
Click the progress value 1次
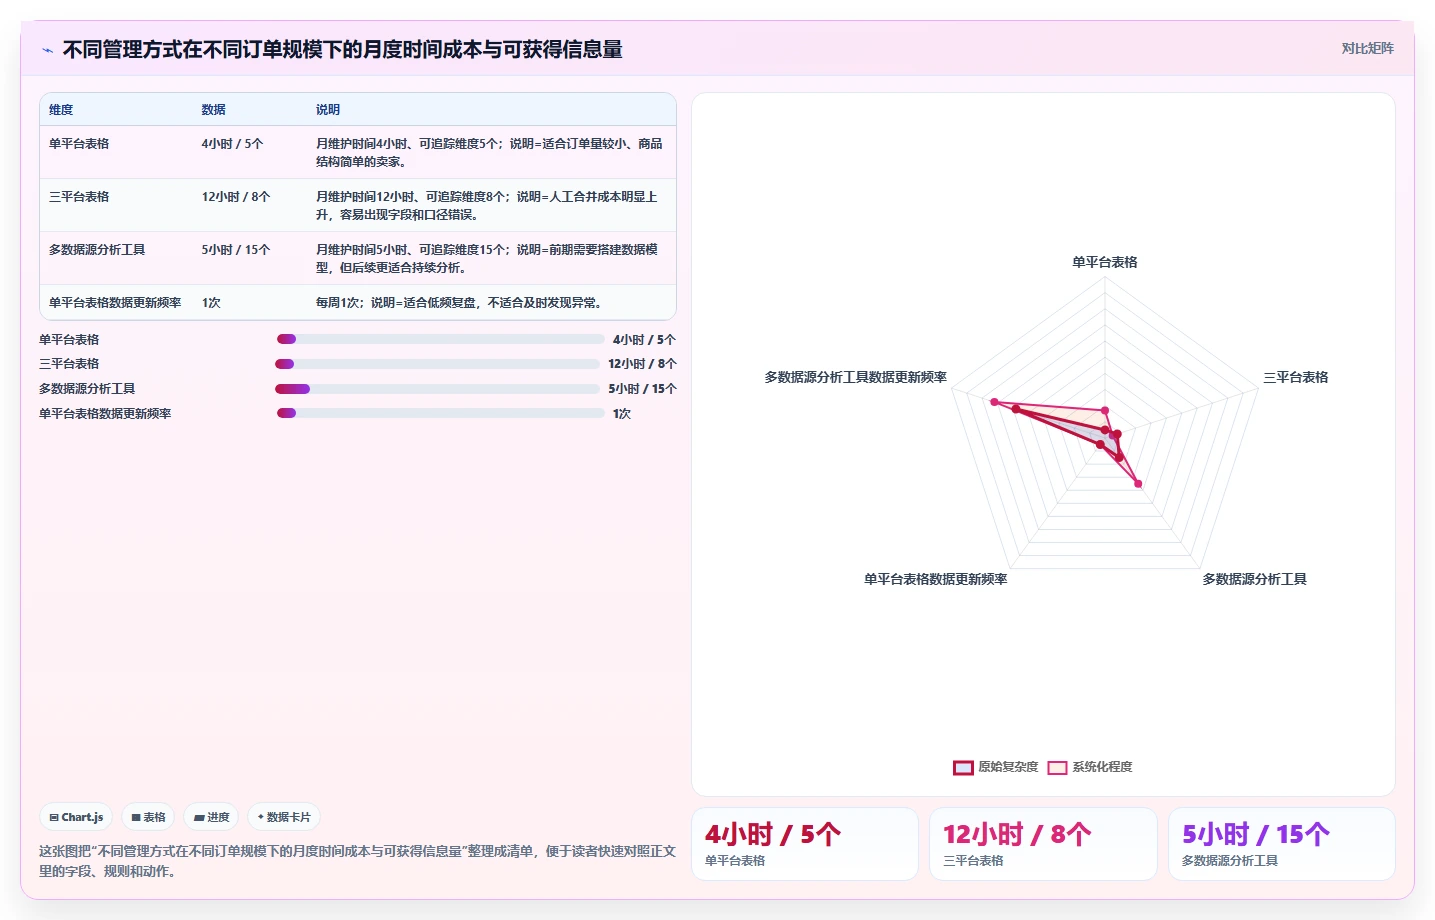coord(621,413)
